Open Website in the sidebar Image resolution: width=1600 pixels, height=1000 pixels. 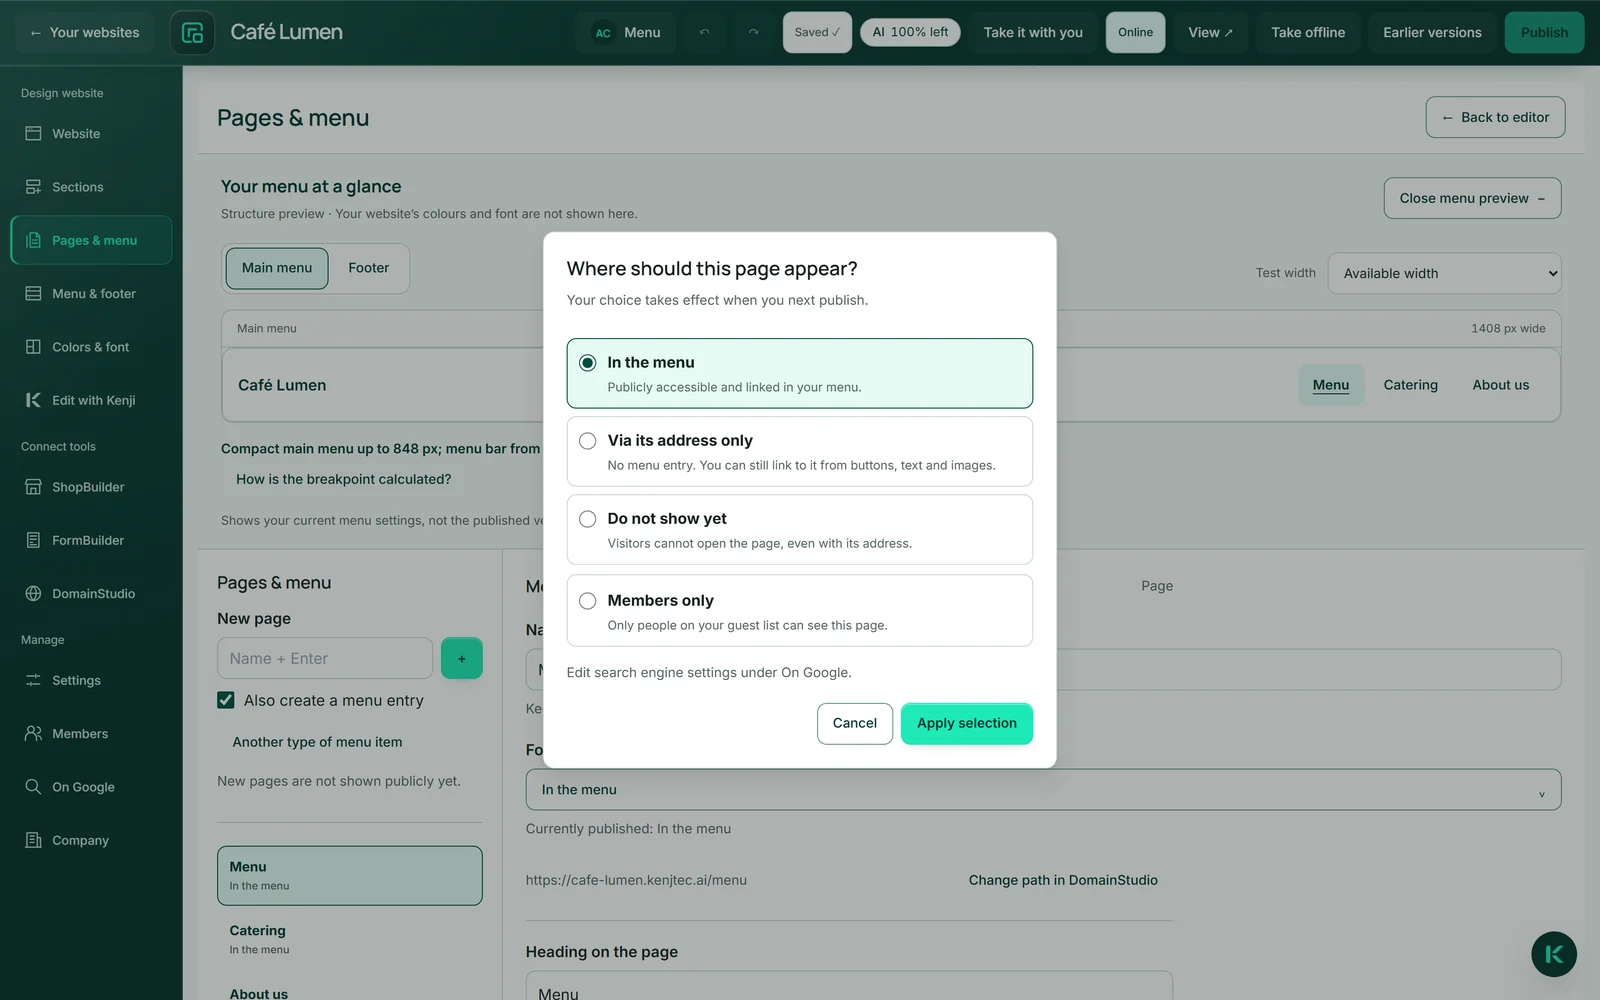pos(91,134)
